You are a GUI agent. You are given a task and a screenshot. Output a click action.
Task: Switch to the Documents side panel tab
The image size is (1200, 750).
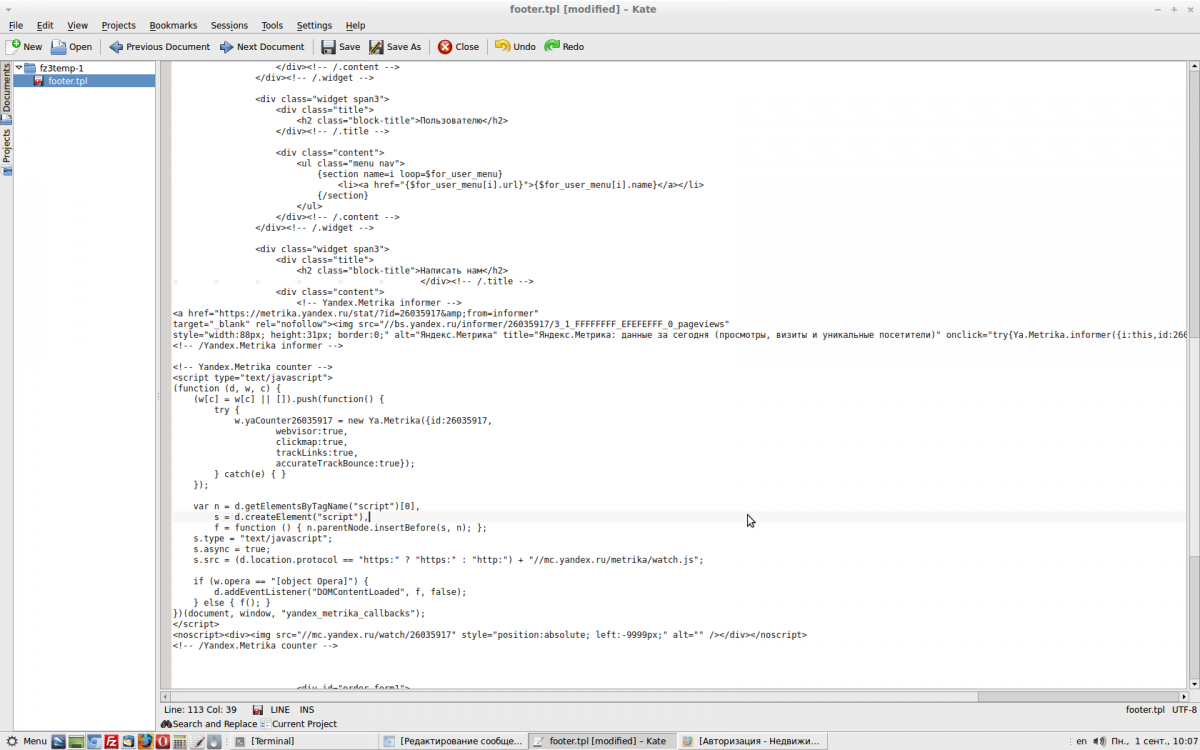6,93
